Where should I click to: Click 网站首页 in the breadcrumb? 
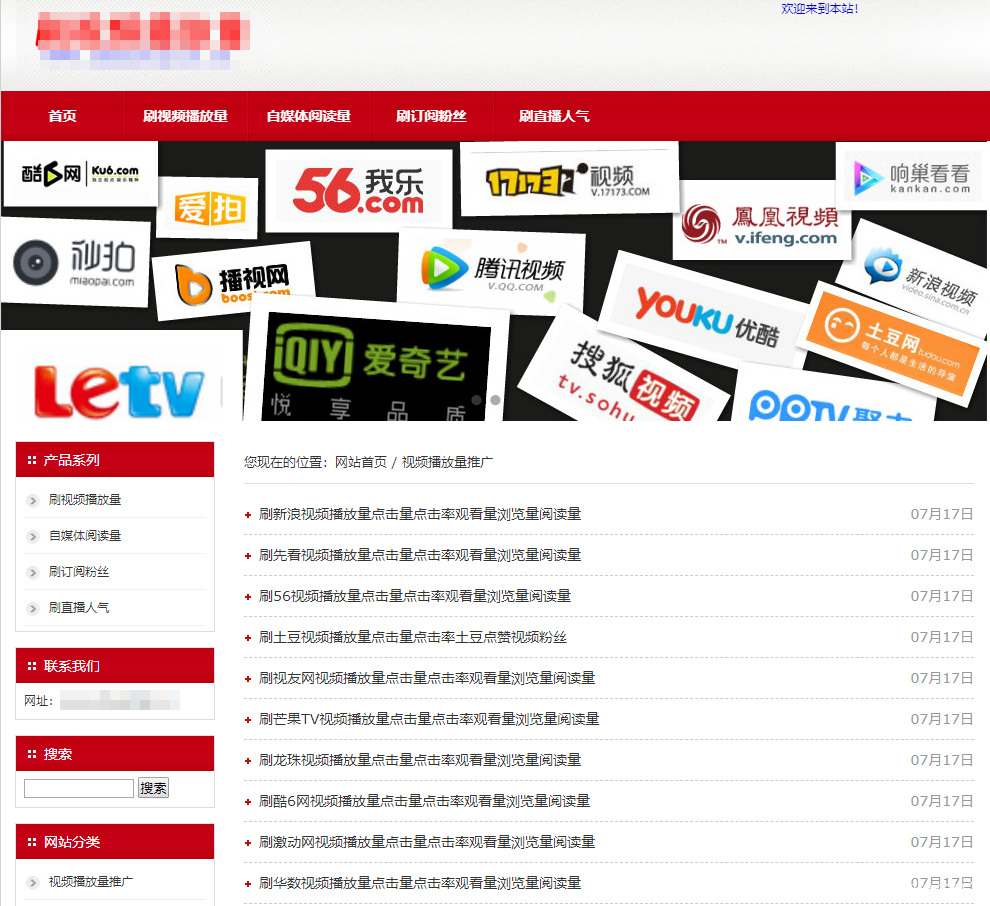click(361, 462)
